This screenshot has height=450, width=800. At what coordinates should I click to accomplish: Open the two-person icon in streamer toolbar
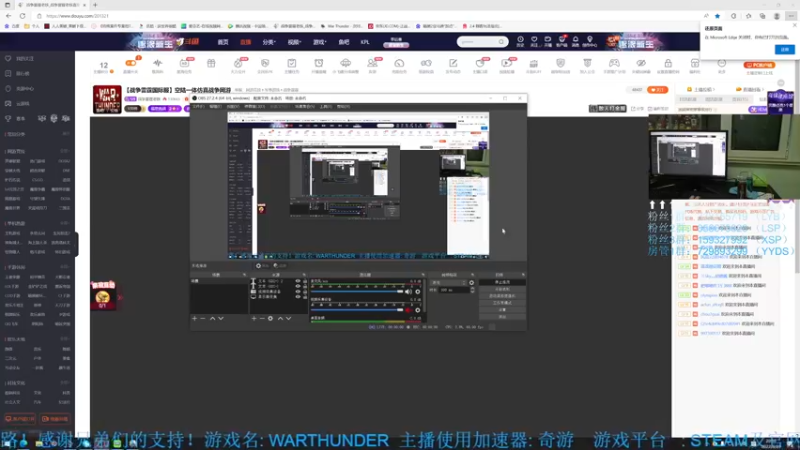(372, 63)
